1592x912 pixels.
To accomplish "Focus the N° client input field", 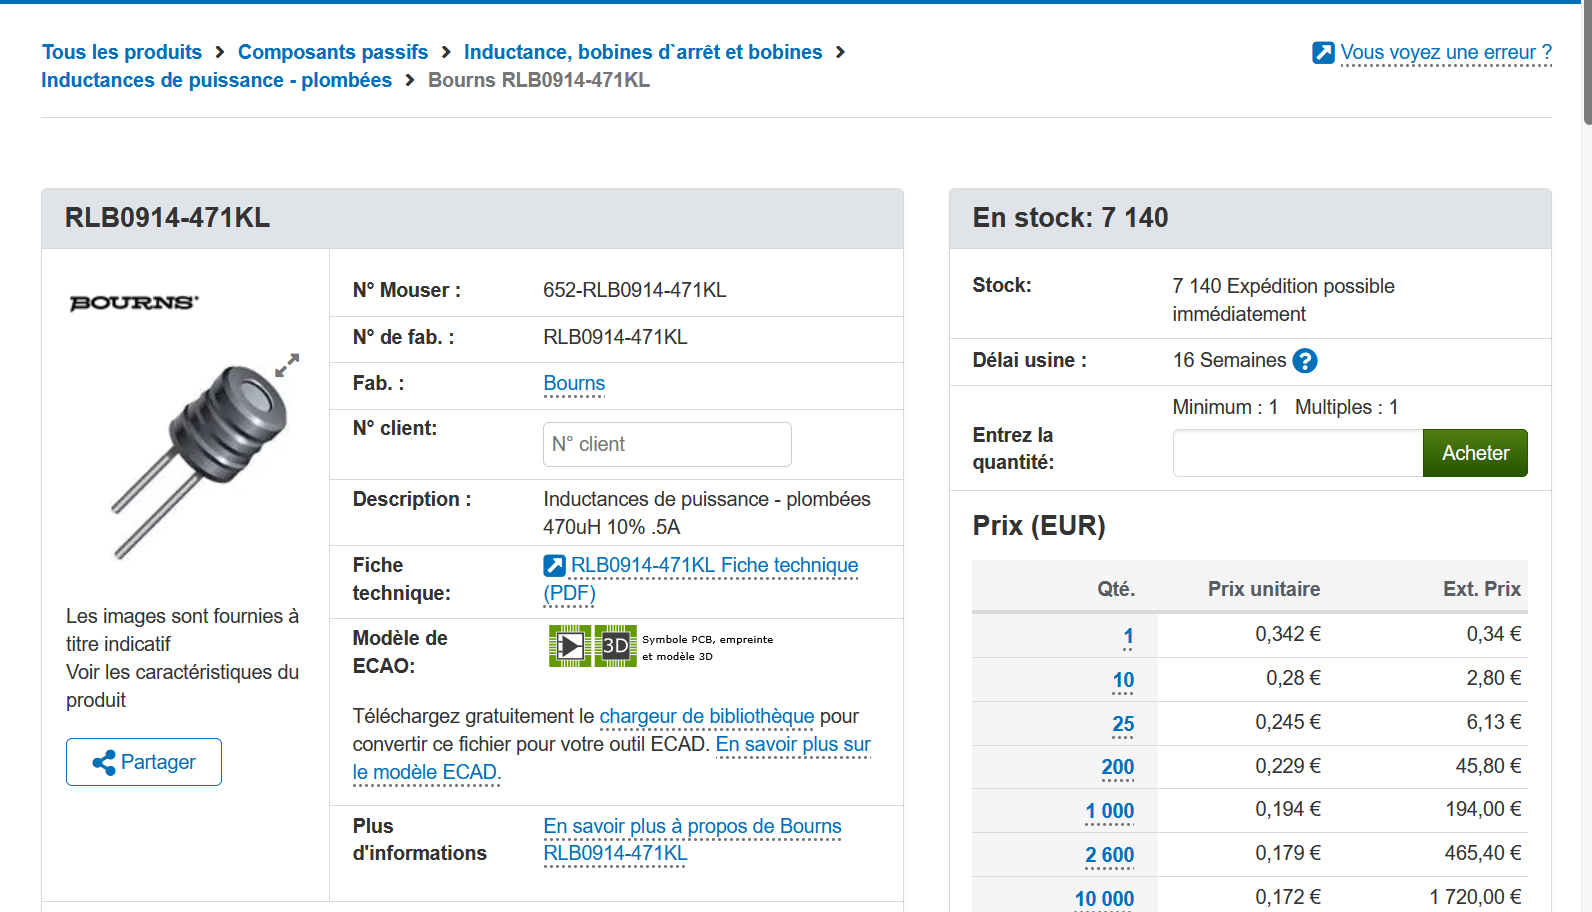I will pyautogui.click(x=667, y=444).
